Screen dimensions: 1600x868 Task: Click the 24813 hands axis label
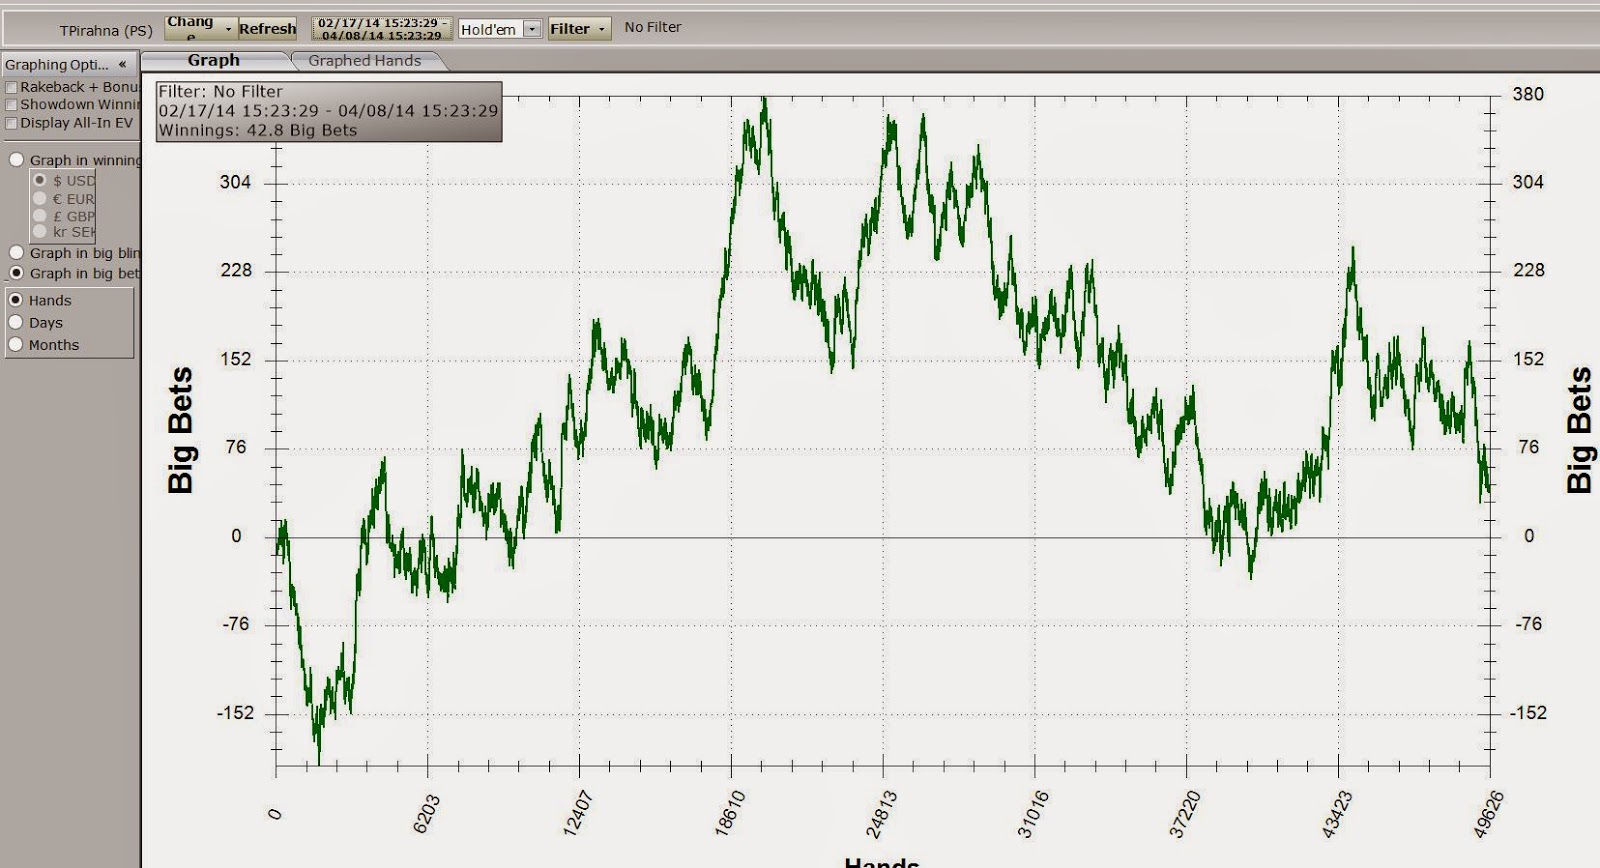tap(881, 814)
